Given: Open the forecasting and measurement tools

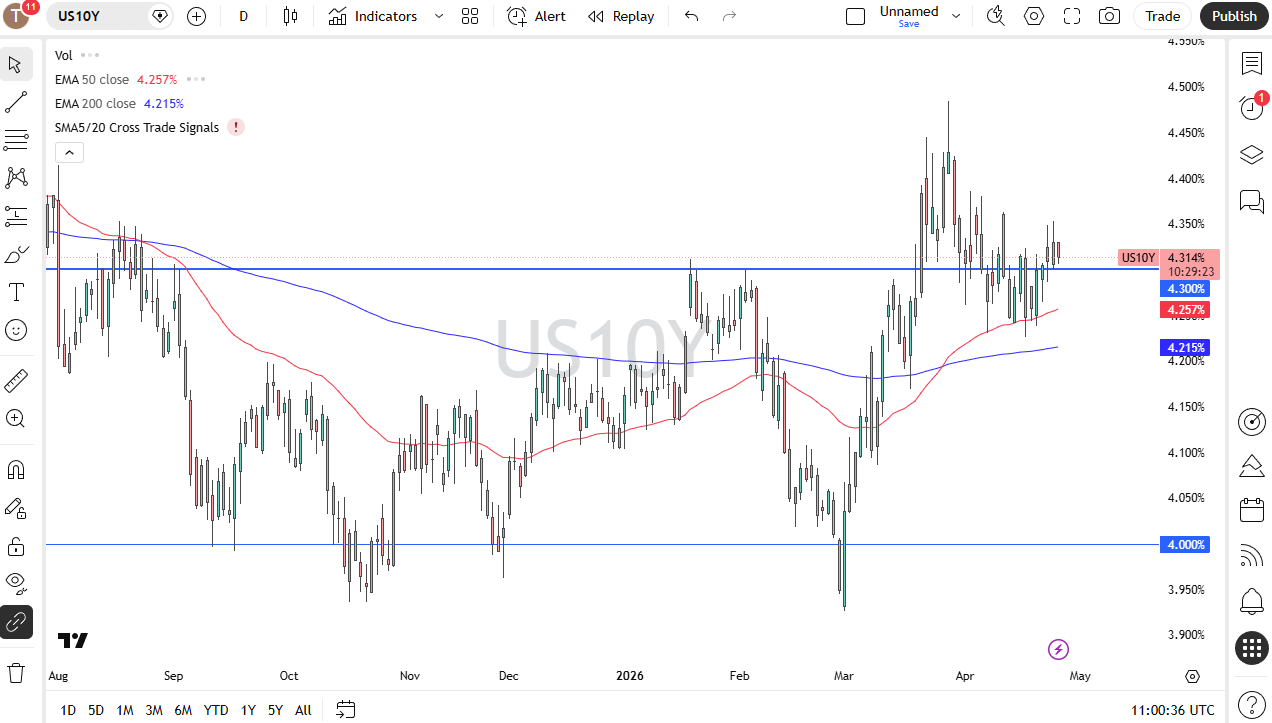Looking at the screenshot, I should (16, 215).
